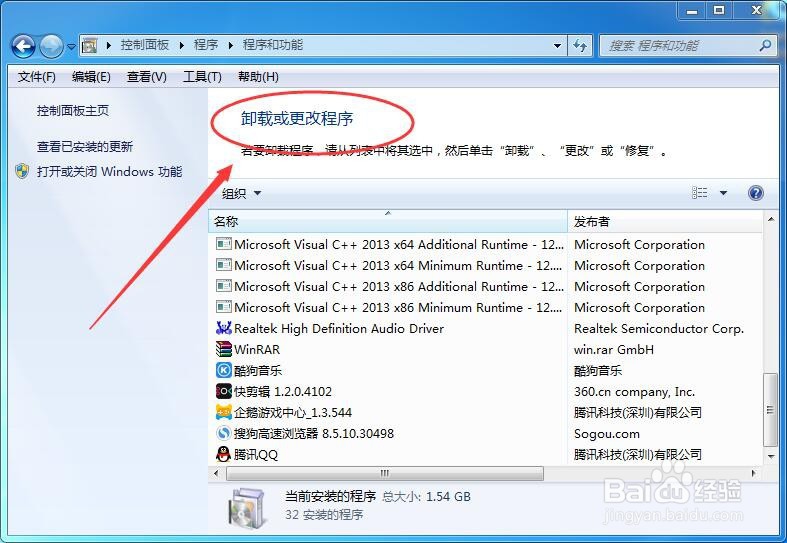Click the blue help question mark icon

756,193
